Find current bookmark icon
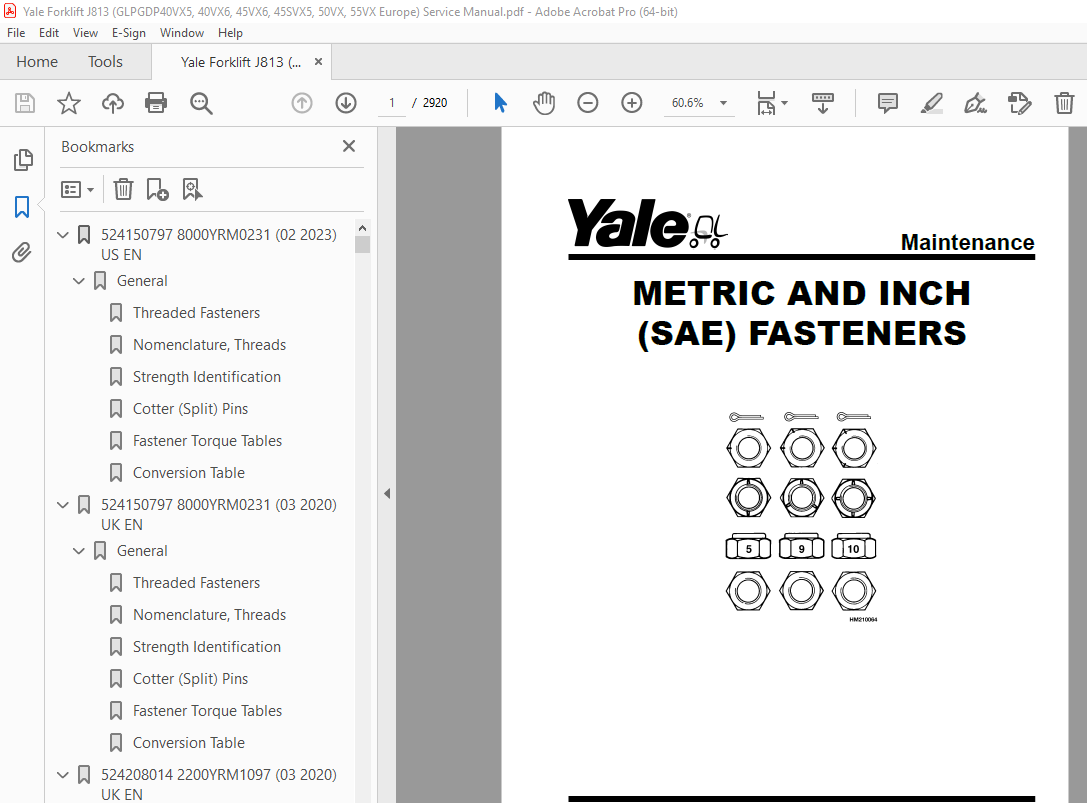This screenshot has height=803, width=1087. 192,189
